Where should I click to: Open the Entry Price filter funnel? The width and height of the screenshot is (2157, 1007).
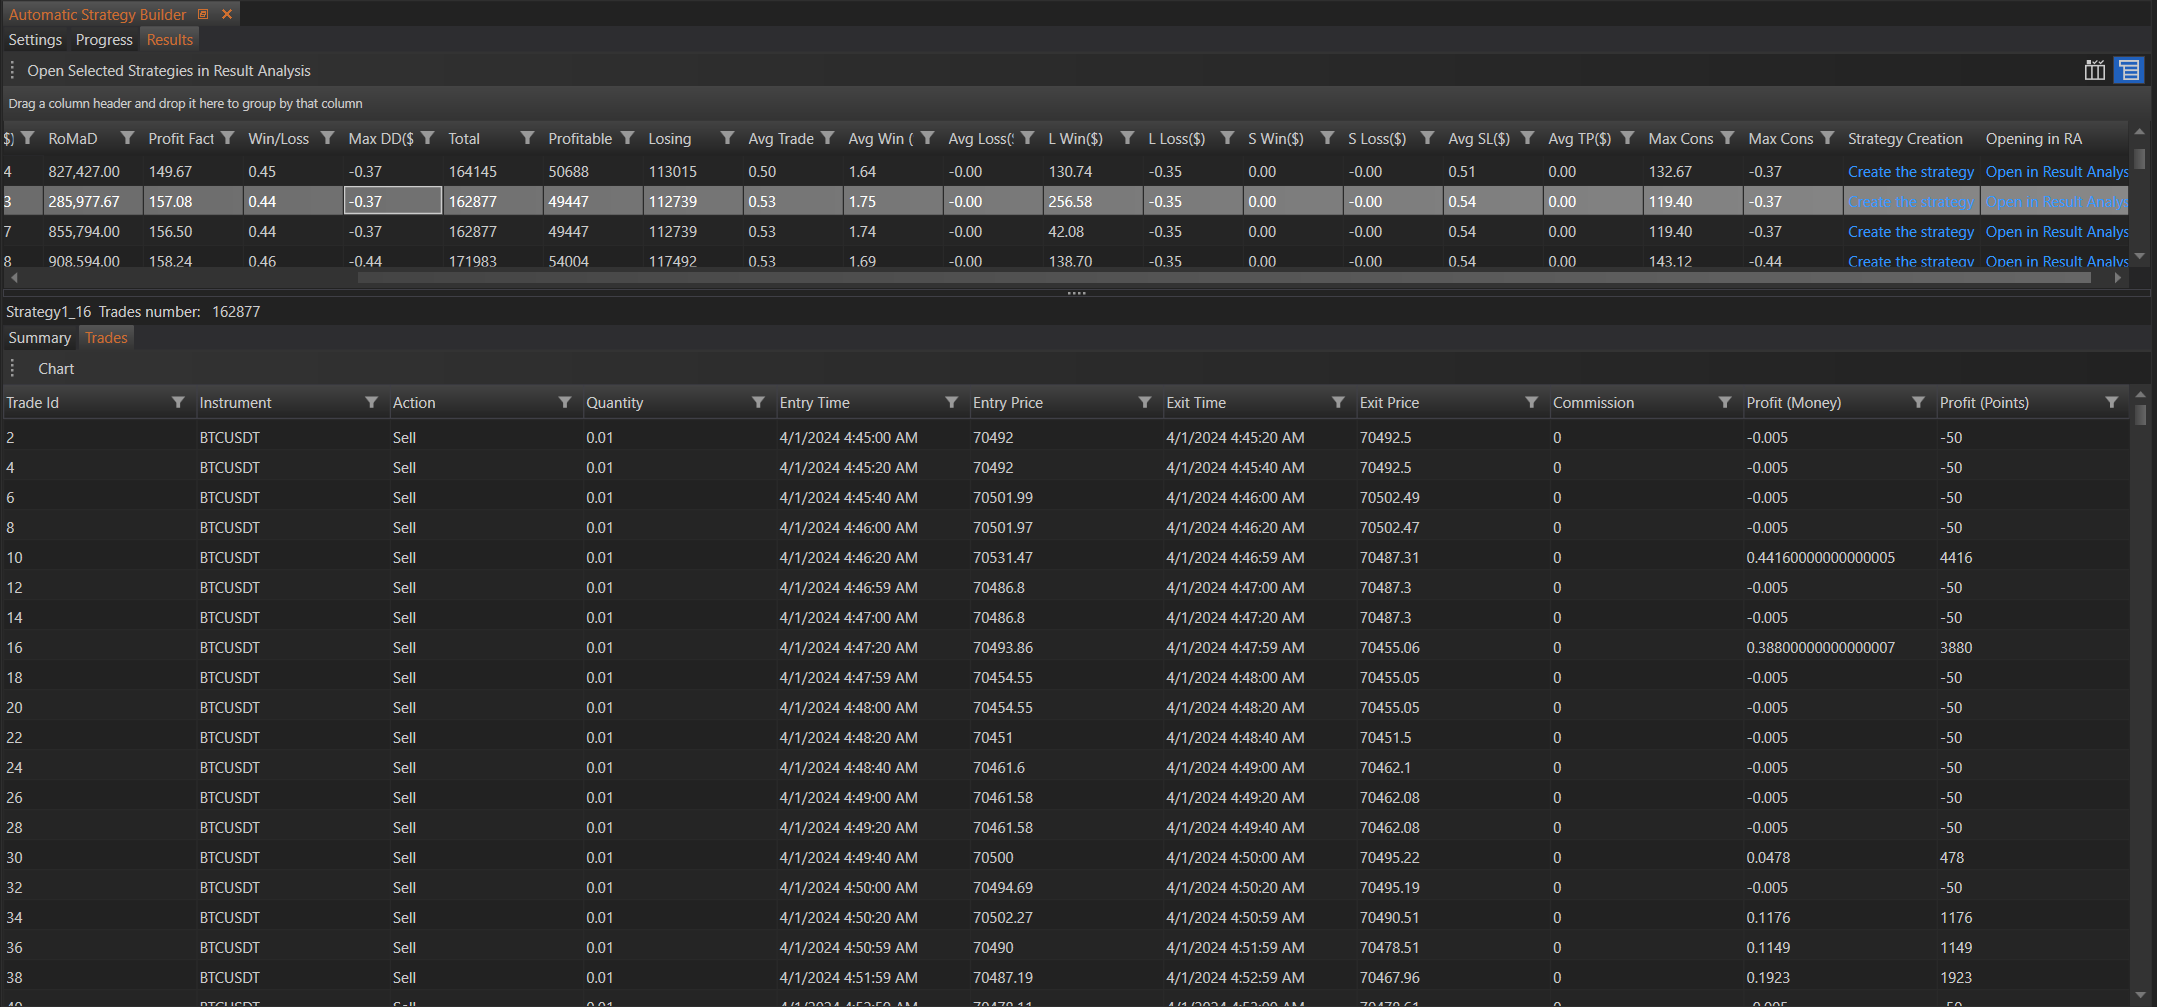coord(1144,402)
